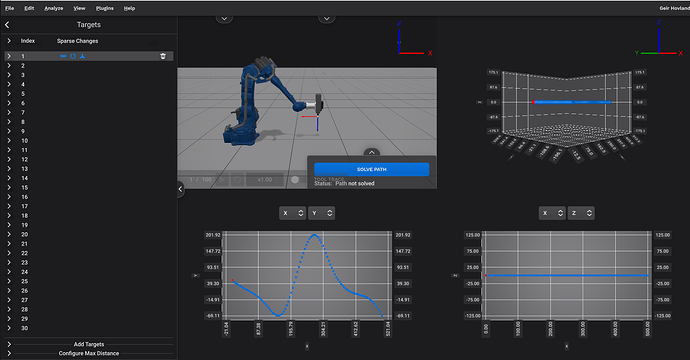This screenshot has height=360, width=690.
Task: Select target index 12
Action: (25, 160)
